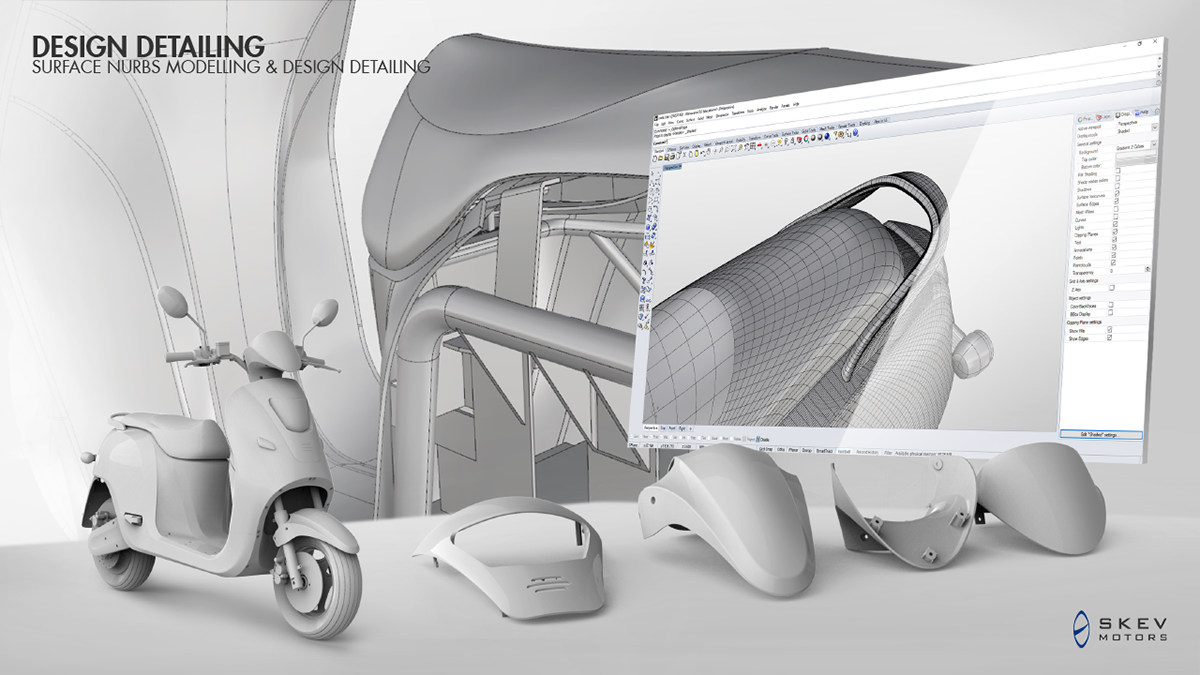Screen dimensions: 1200x675
Task: Open the Display panel tab icon
Action: point(1119,114)
